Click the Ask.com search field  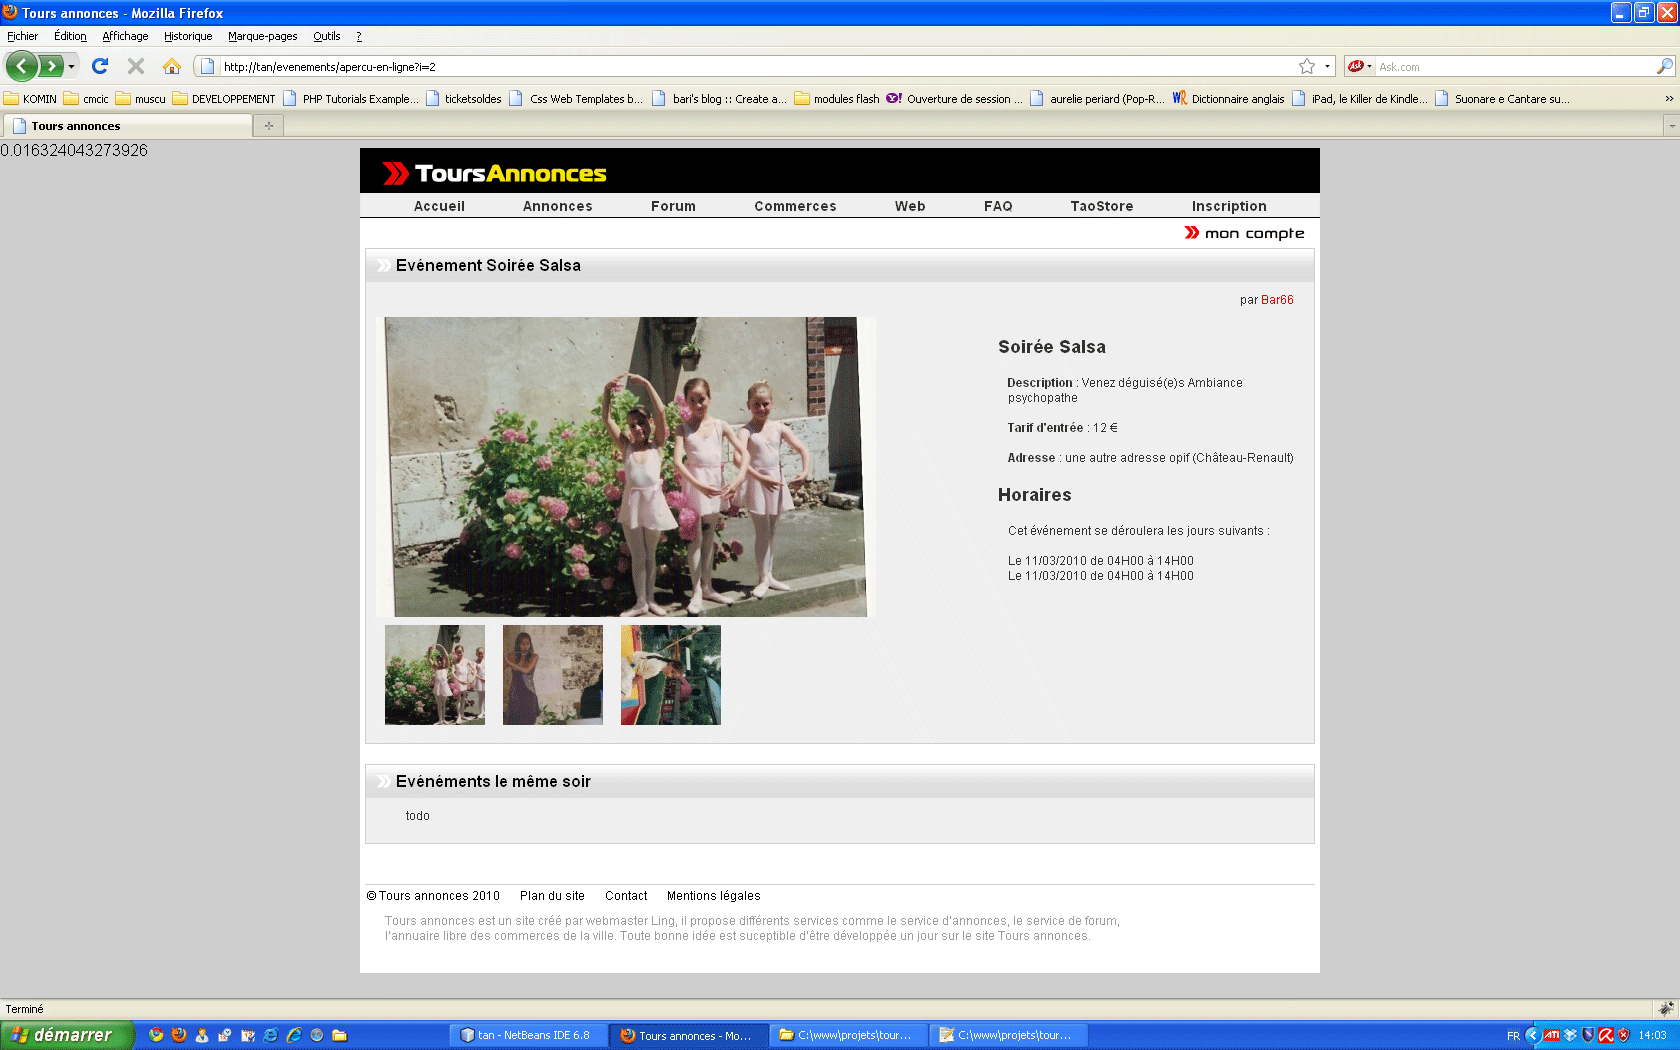tap(1514, 67)
